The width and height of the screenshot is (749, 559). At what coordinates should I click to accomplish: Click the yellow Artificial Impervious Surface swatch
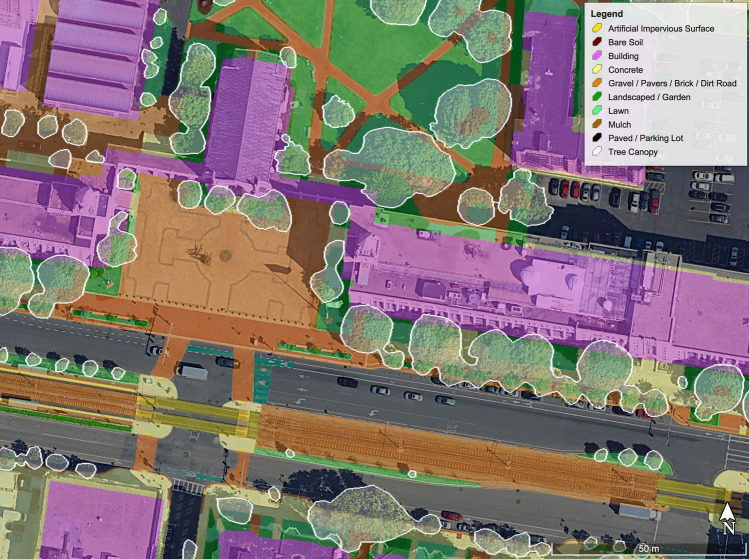(597, 28)
